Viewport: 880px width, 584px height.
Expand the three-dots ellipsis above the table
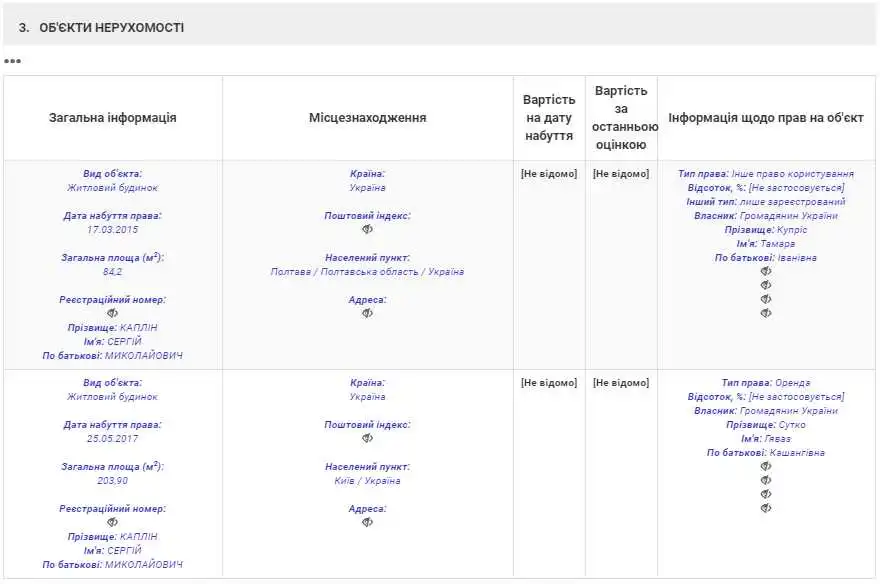pos(12,61)
